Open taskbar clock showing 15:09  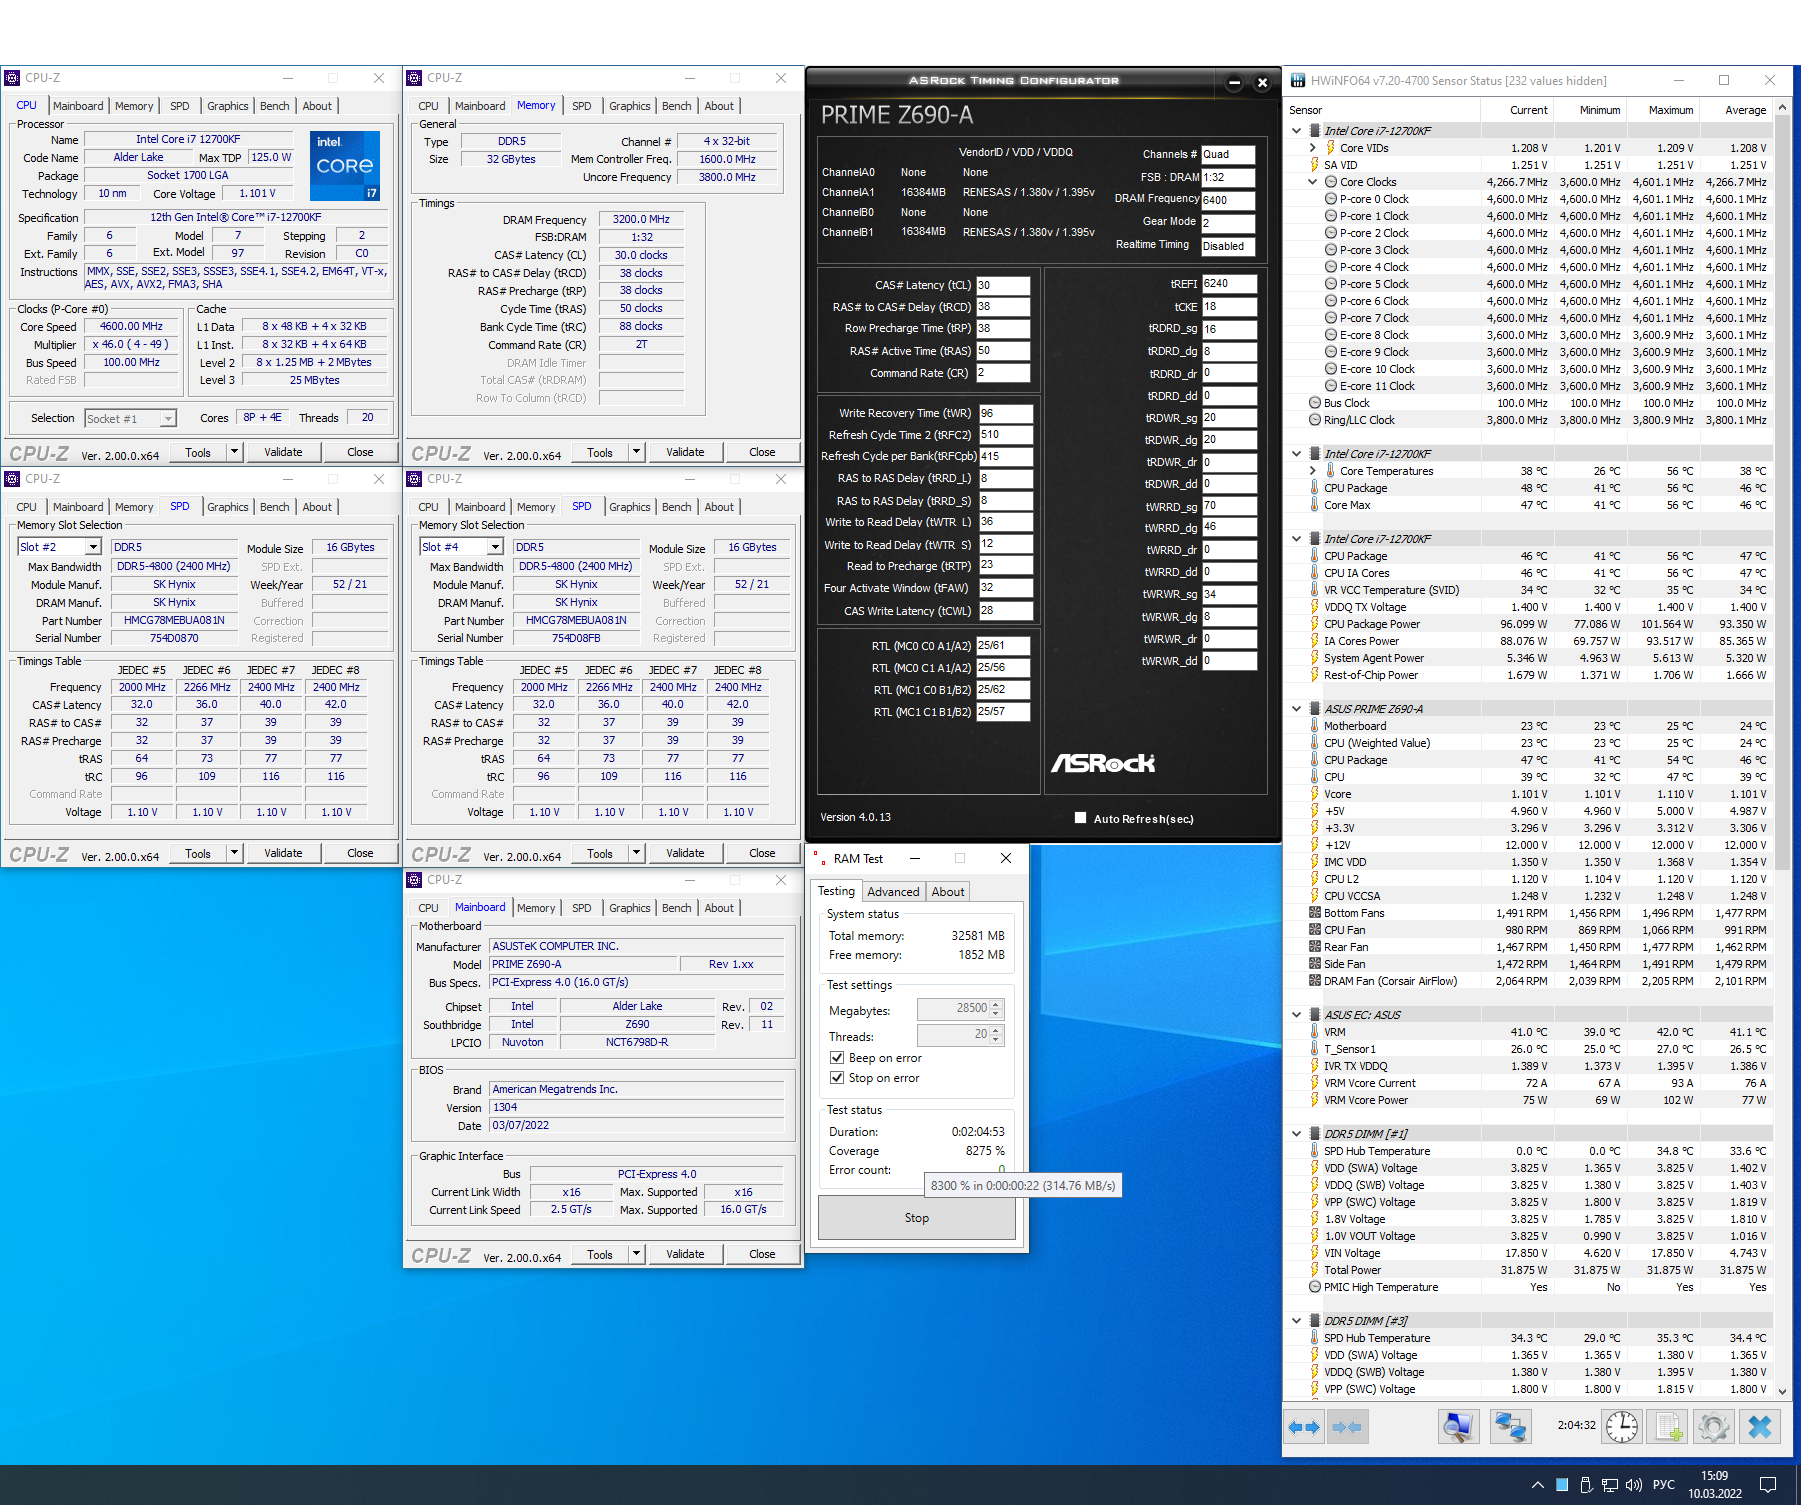[1715, 1485]
